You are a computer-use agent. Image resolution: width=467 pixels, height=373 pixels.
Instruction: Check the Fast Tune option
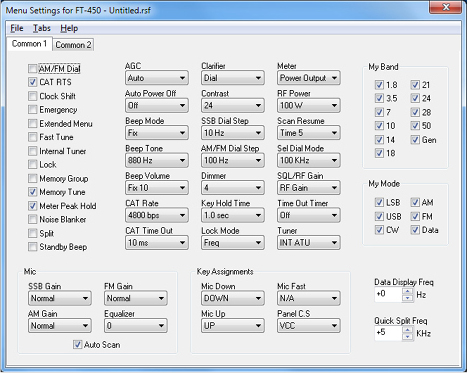pos(32,137)
